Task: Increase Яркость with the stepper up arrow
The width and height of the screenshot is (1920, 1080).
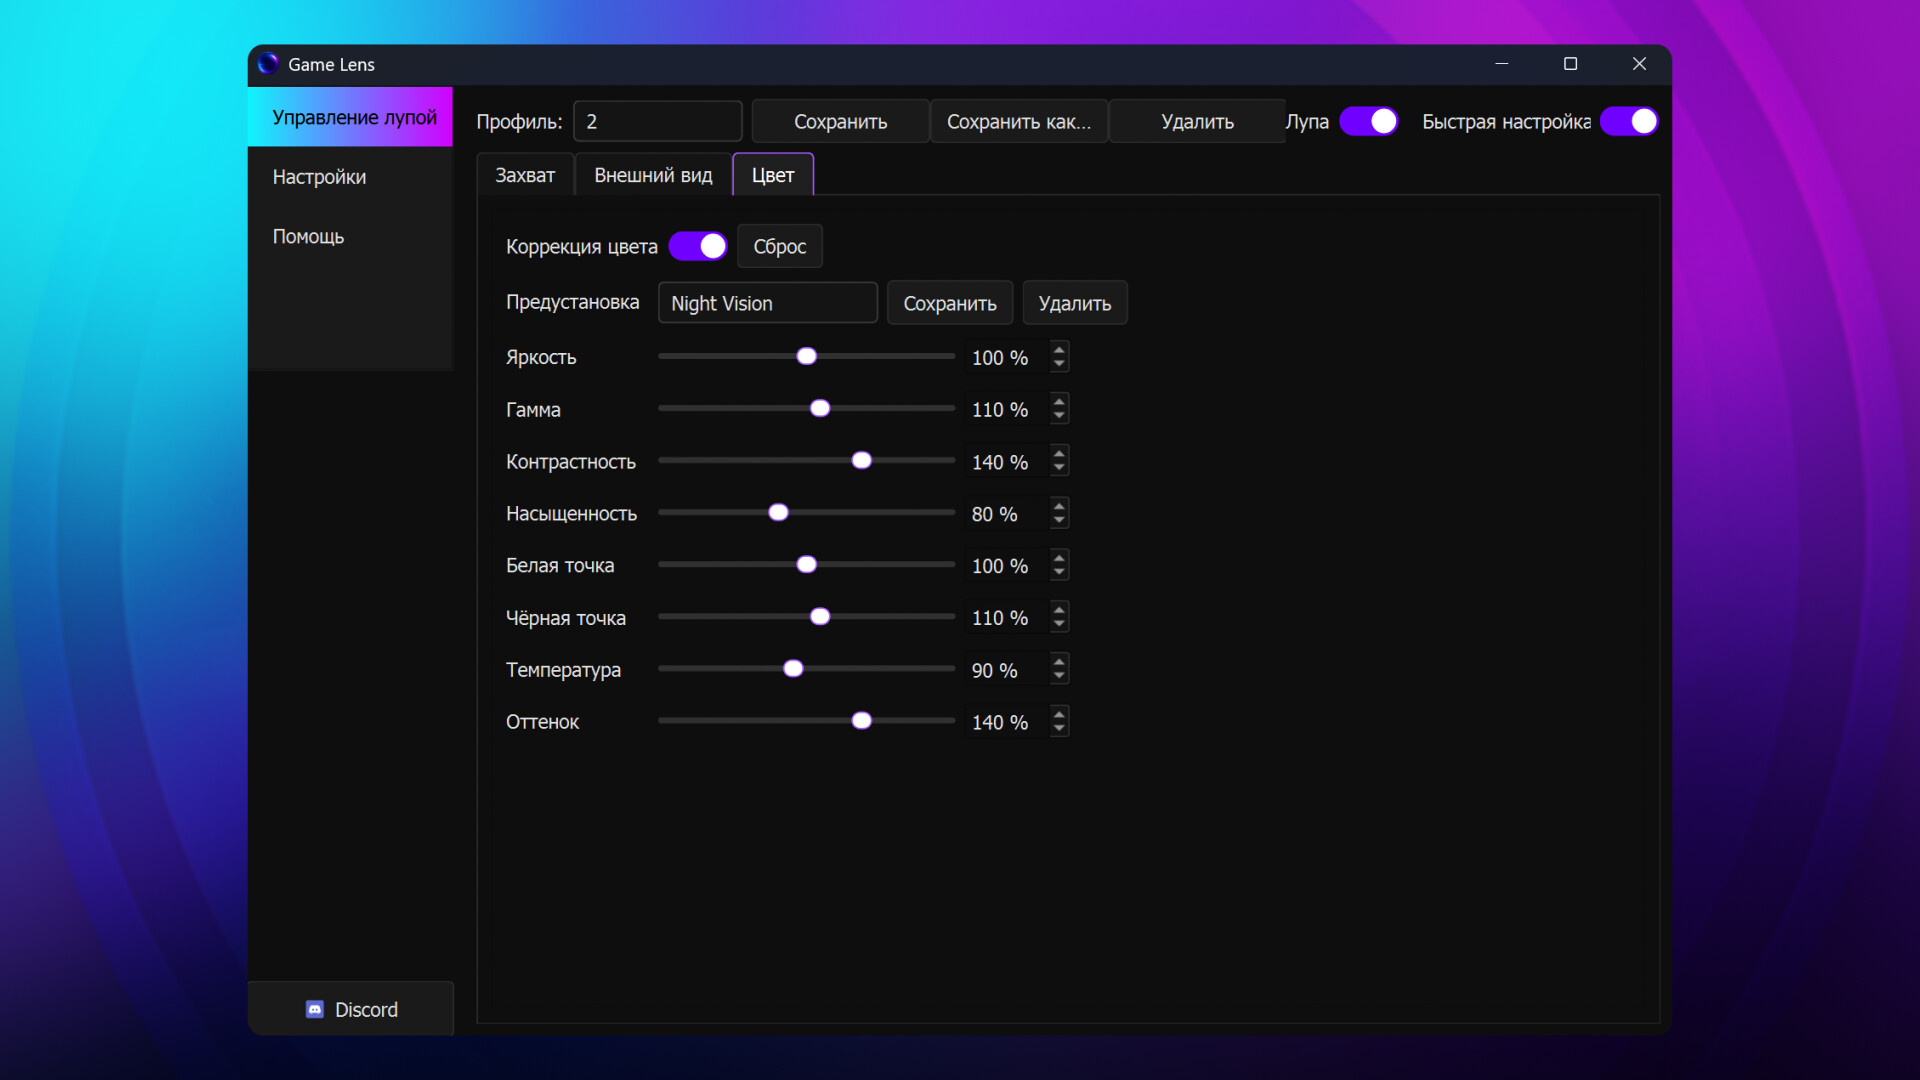Action: 1059,351
